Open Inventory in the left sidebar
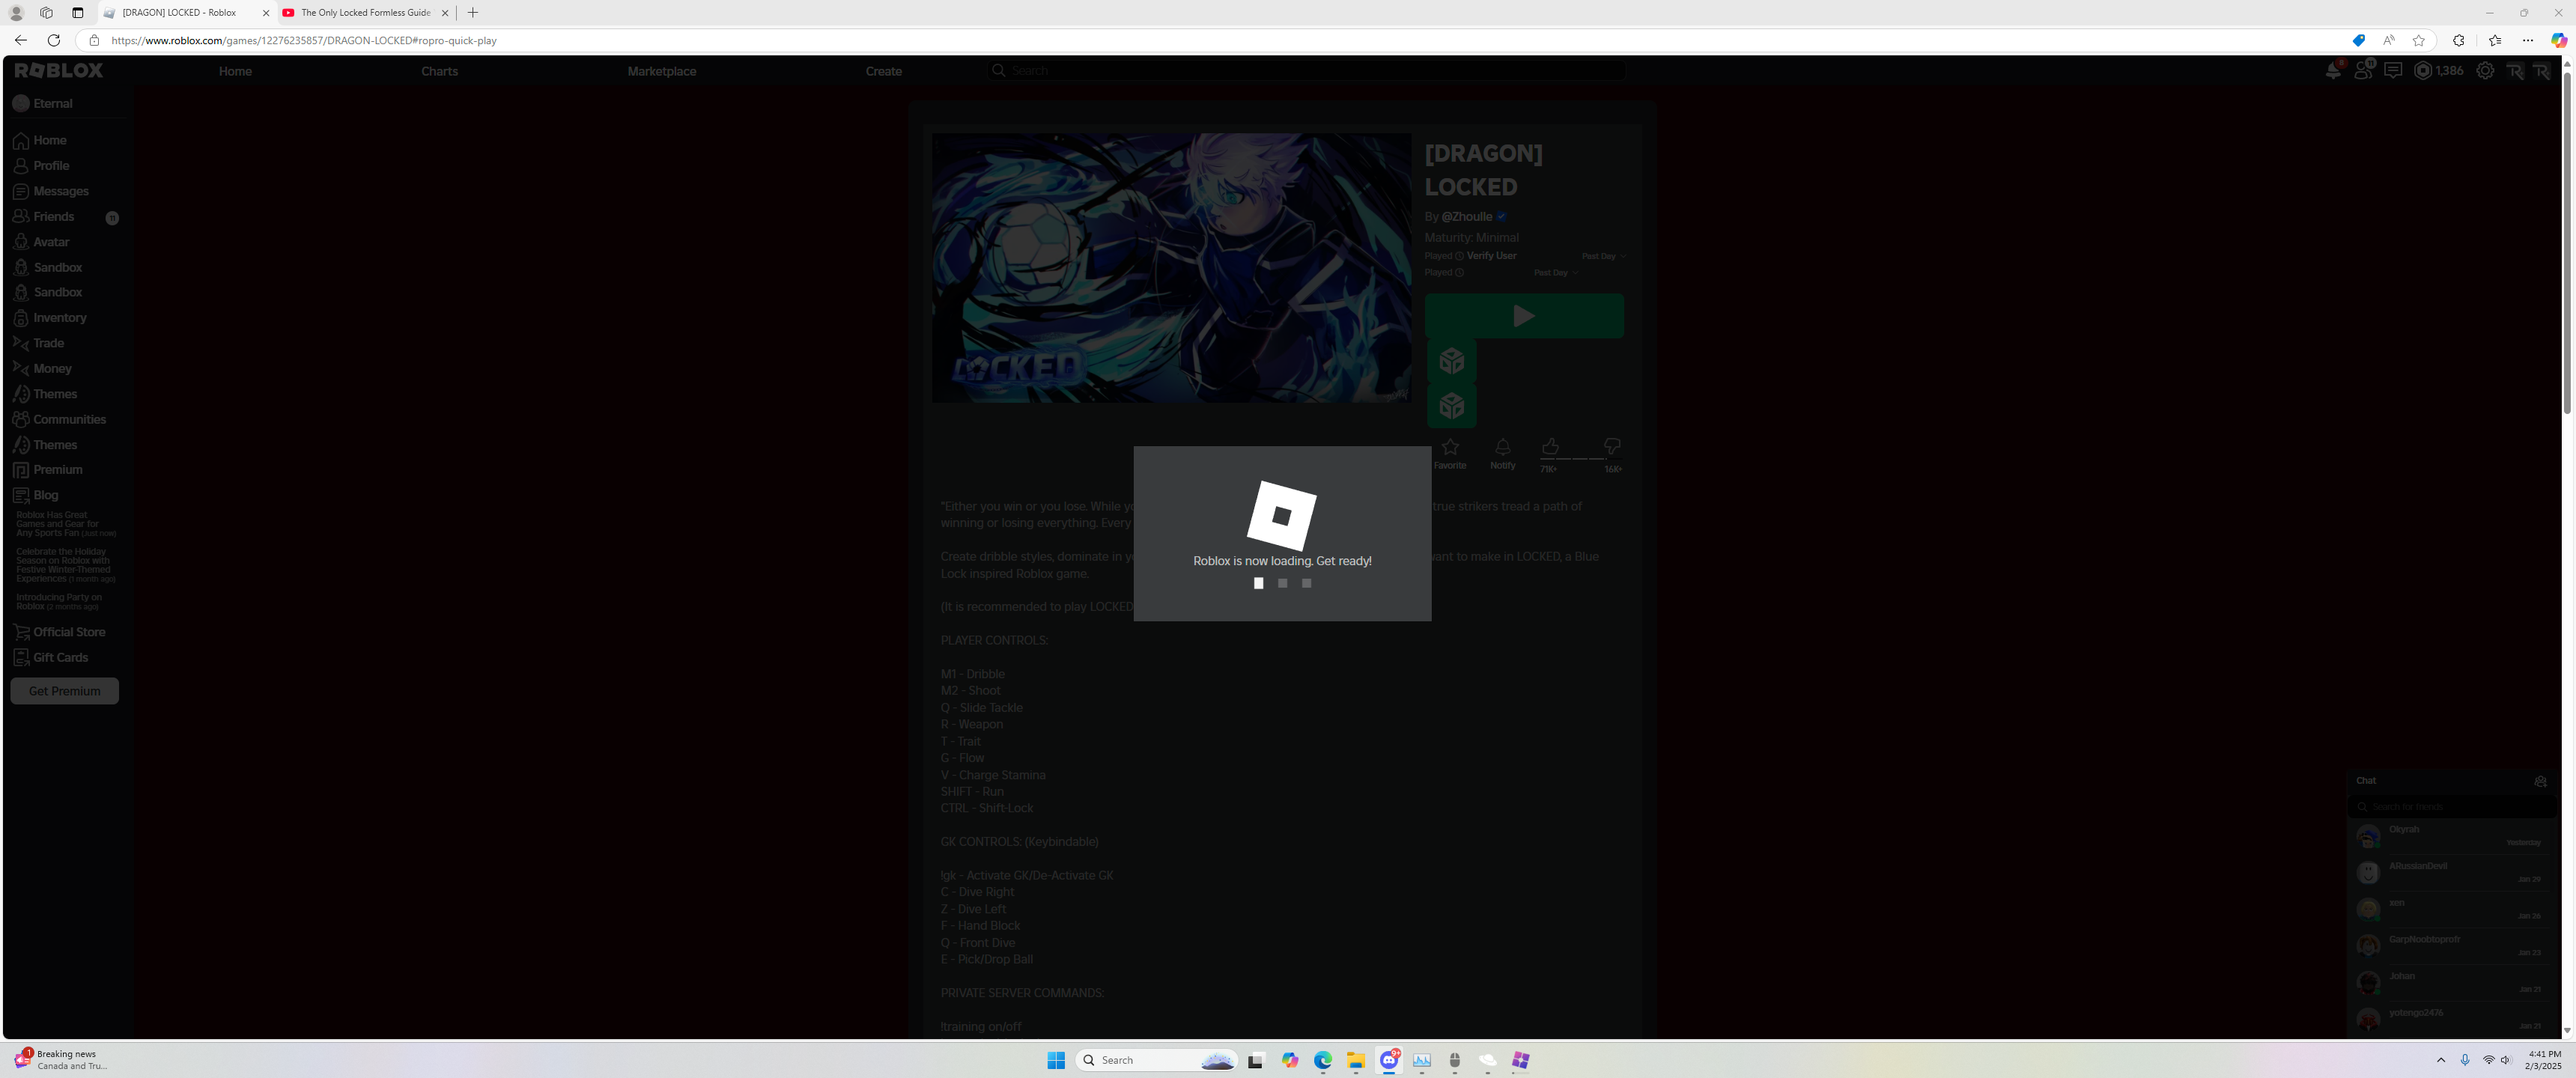This screenshot has height=1078, width=2576. (50, 318)
